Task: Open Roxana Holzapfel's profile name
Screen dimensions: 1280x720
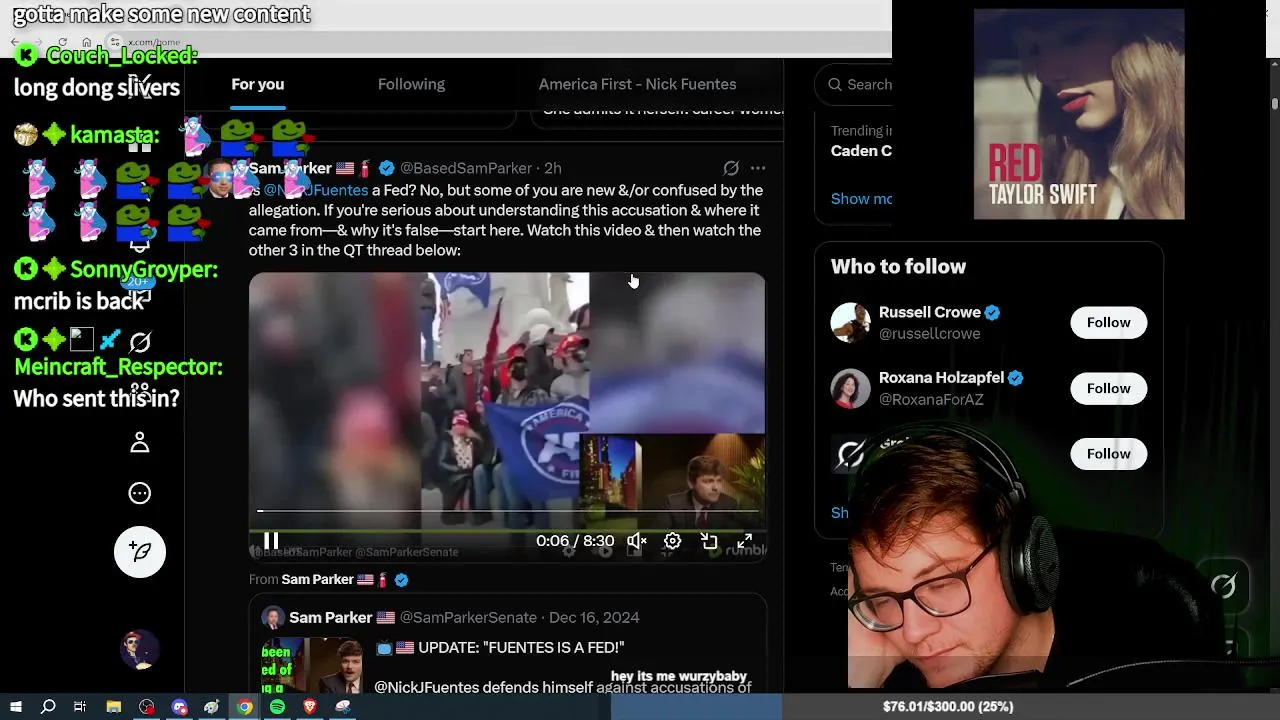Action: click(x=940, y=378)
